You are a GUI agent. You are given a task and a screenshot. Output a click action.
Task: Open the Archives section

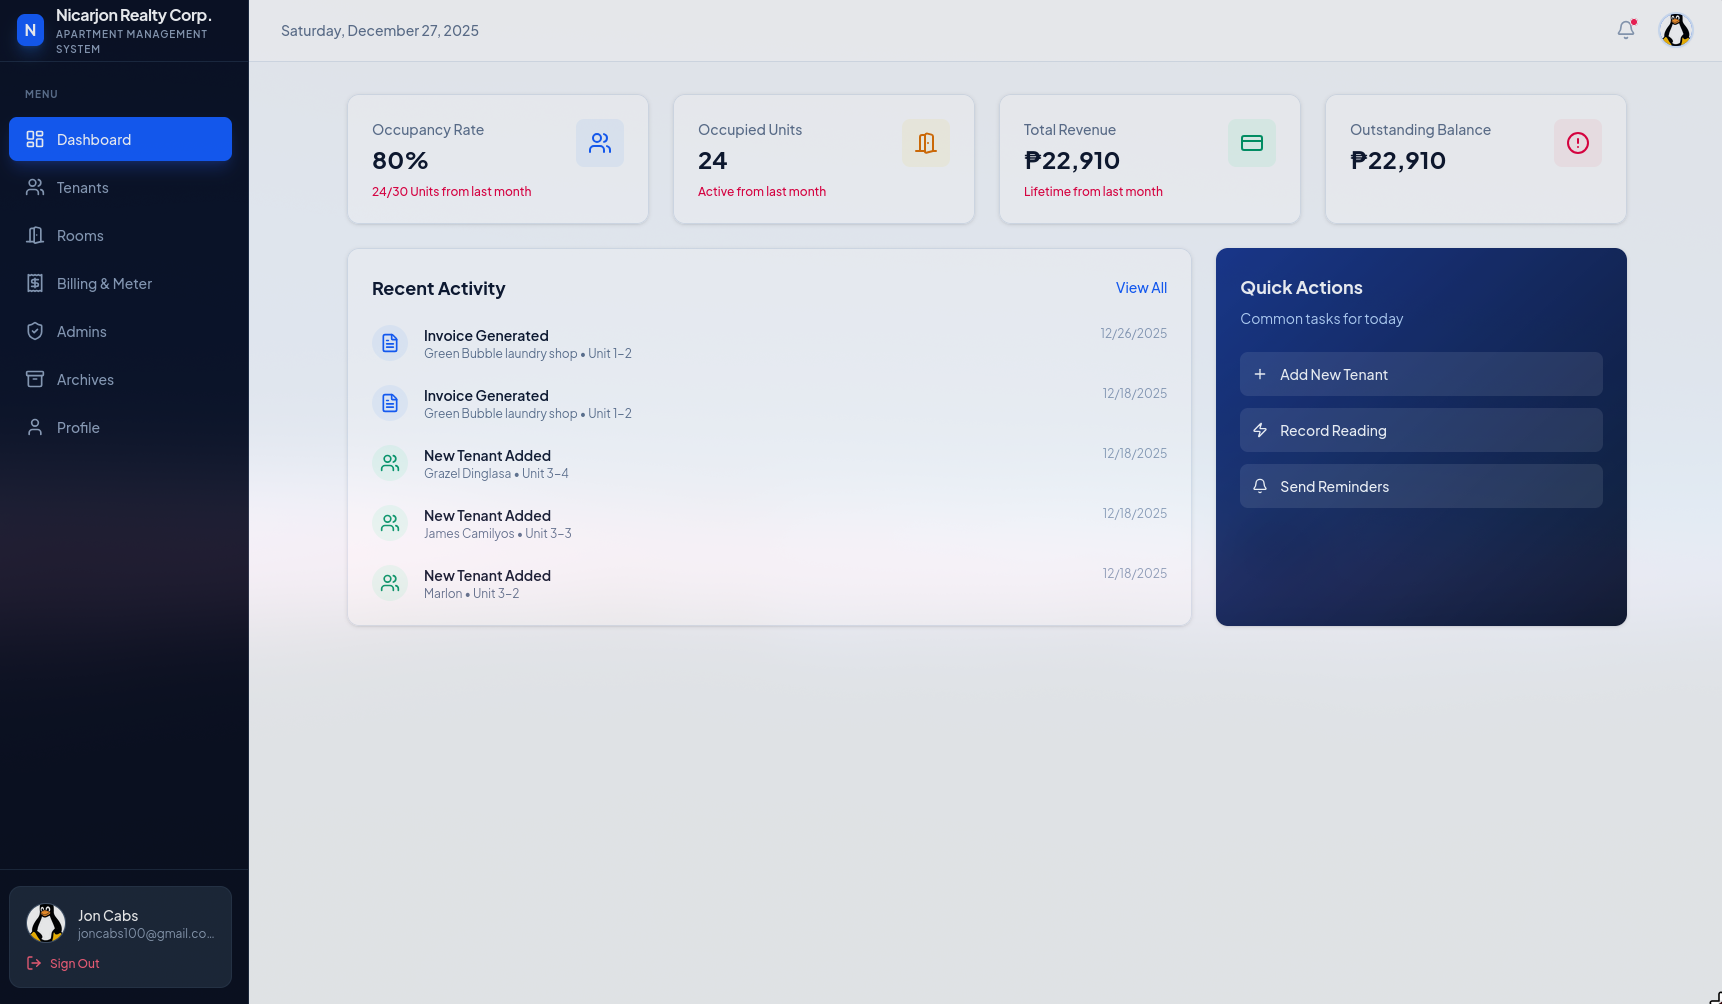(85, 379)
